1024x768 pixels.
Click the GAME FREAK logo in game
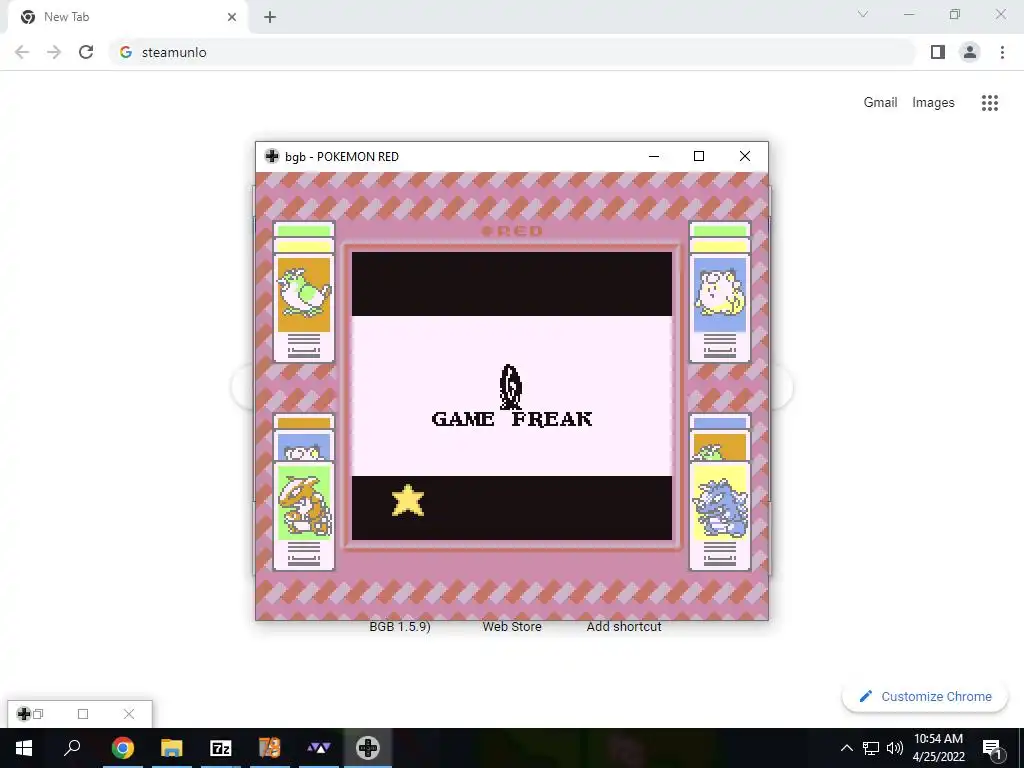click(x=512, y=396)
